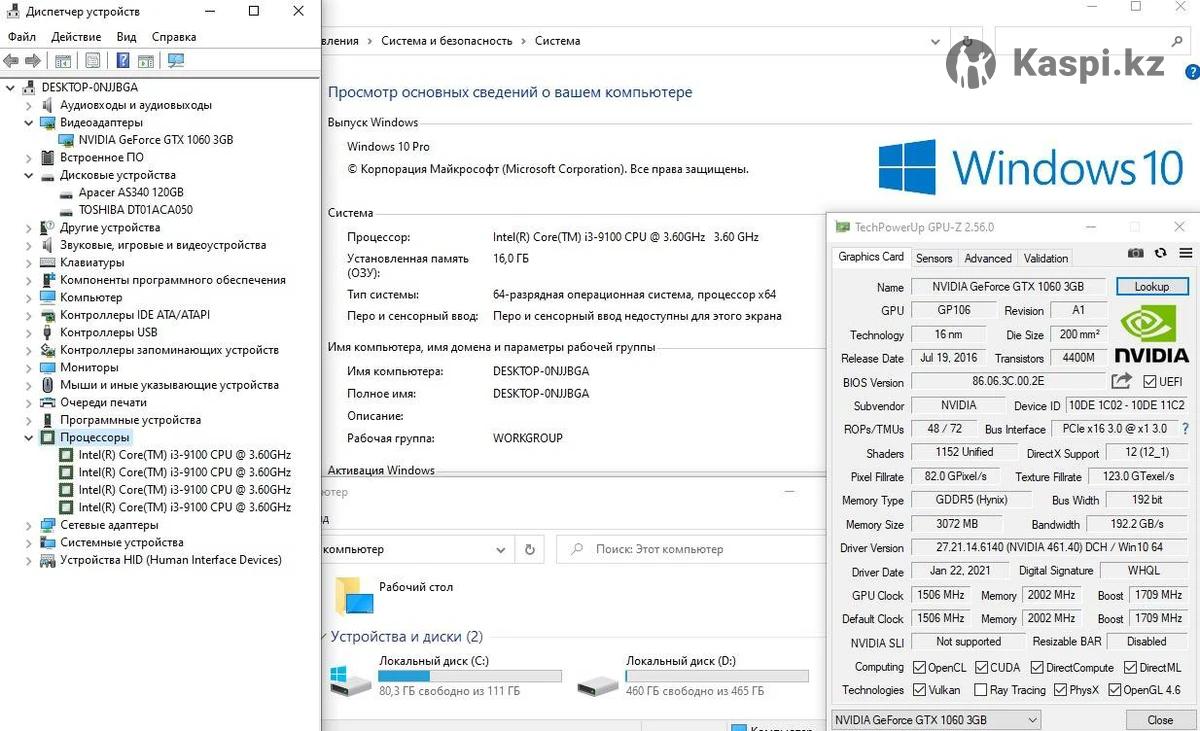Click the refresh button beside the address bar
Screen dimensions: 1200x731
pos(530,549)
